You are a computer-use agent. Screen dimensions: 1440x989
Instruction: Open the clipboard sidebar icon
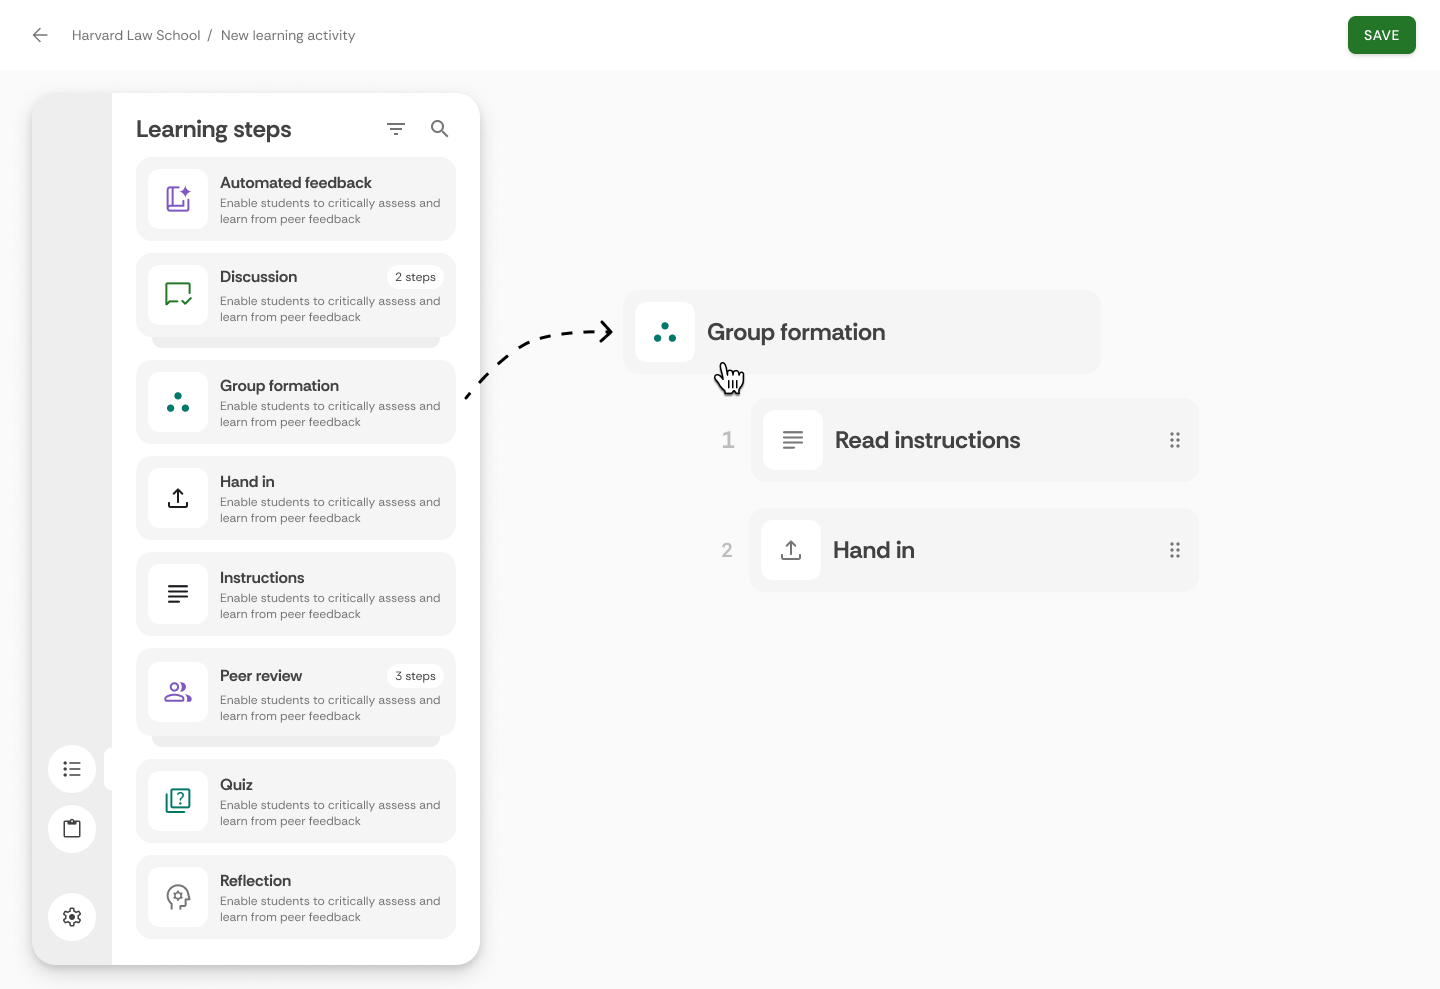click(x=72, y=829)
